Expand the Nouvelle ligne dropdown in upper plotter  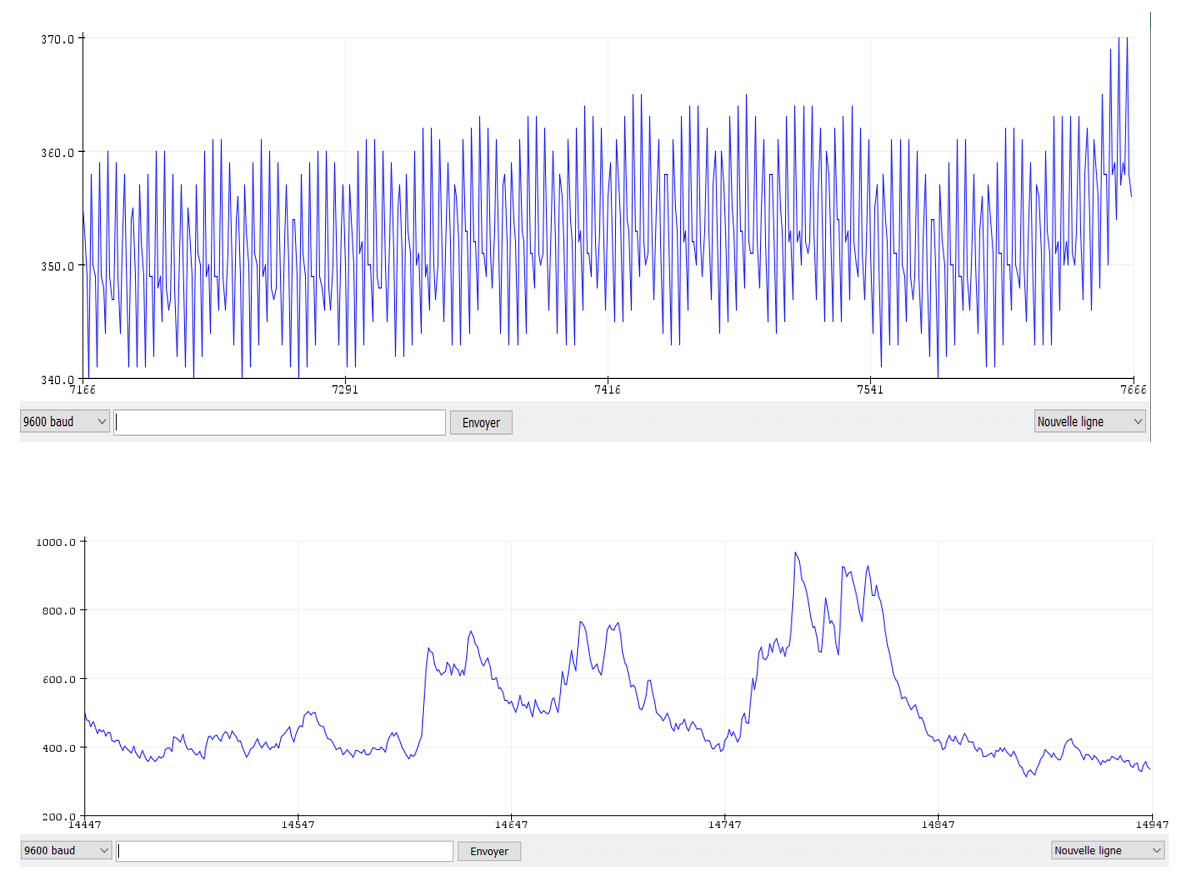pyautogui.click(x=1089, y=422)
